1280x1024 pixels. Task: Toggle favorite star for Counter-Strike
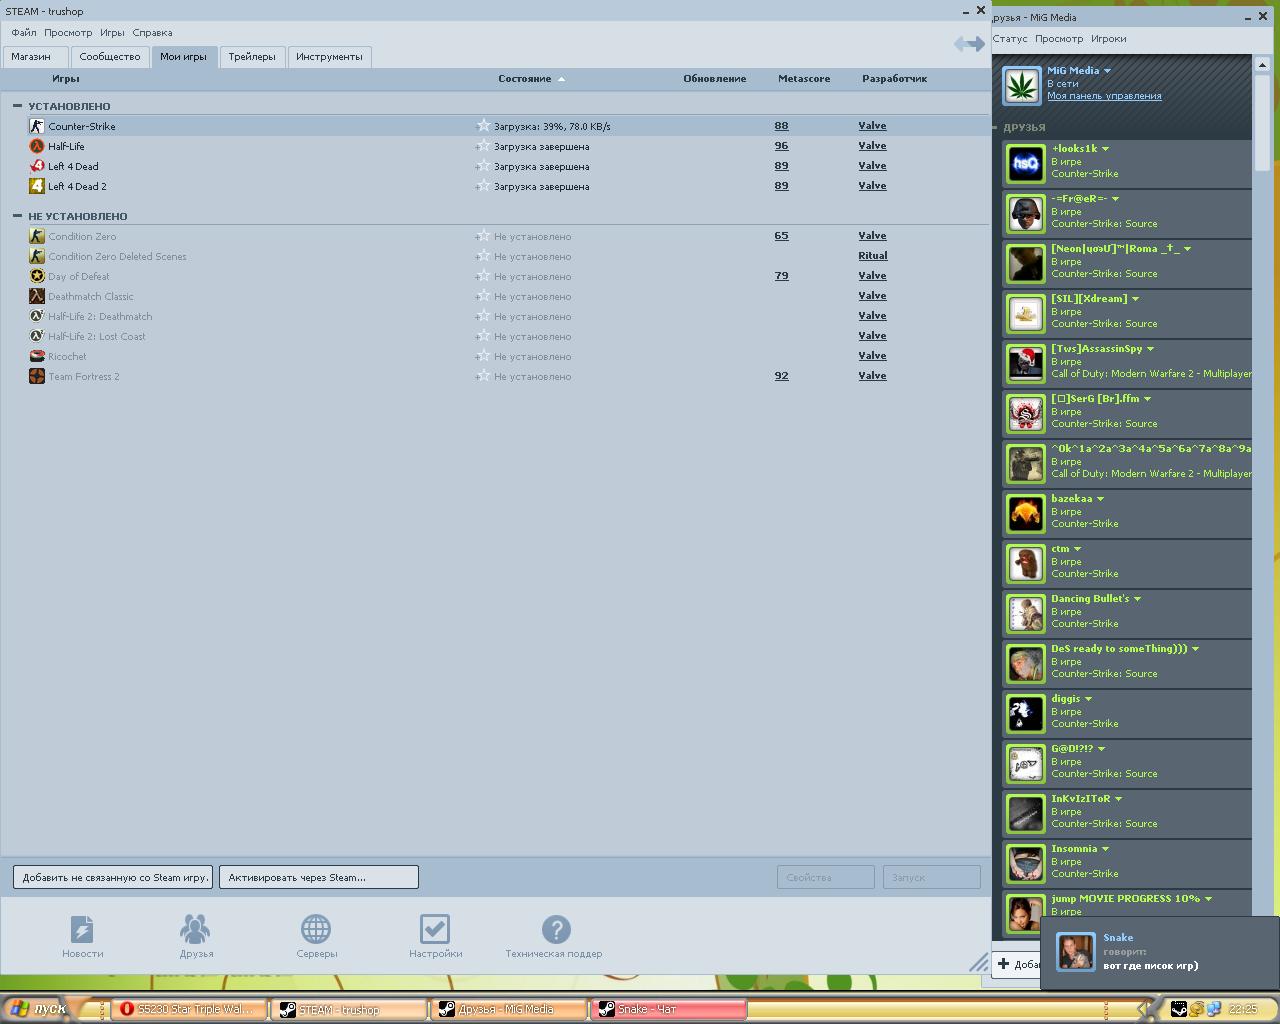(x=483, y=126)
